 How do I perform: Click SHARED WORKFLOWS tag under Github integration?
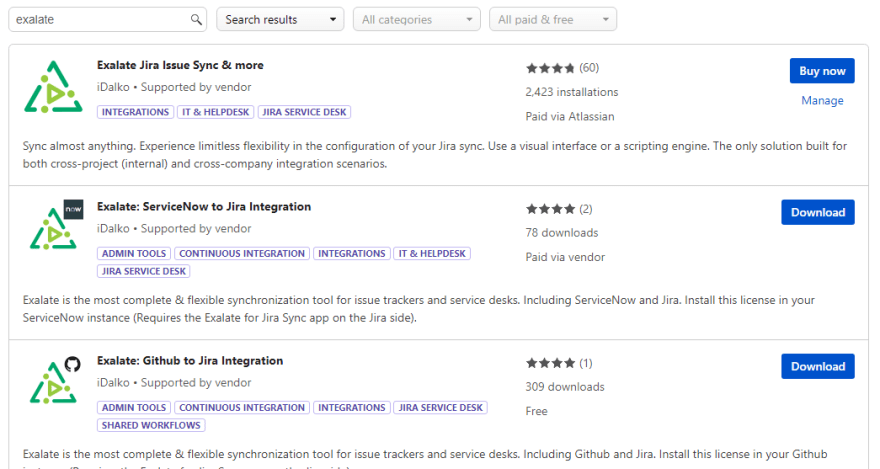(151, 426)
